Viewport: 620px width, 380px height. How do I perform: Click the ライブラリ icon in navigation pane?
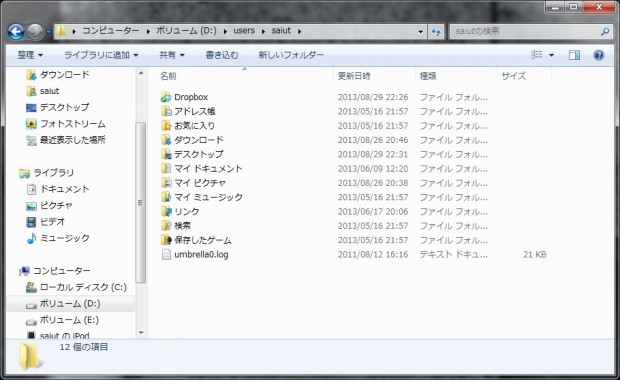(24, 173)
